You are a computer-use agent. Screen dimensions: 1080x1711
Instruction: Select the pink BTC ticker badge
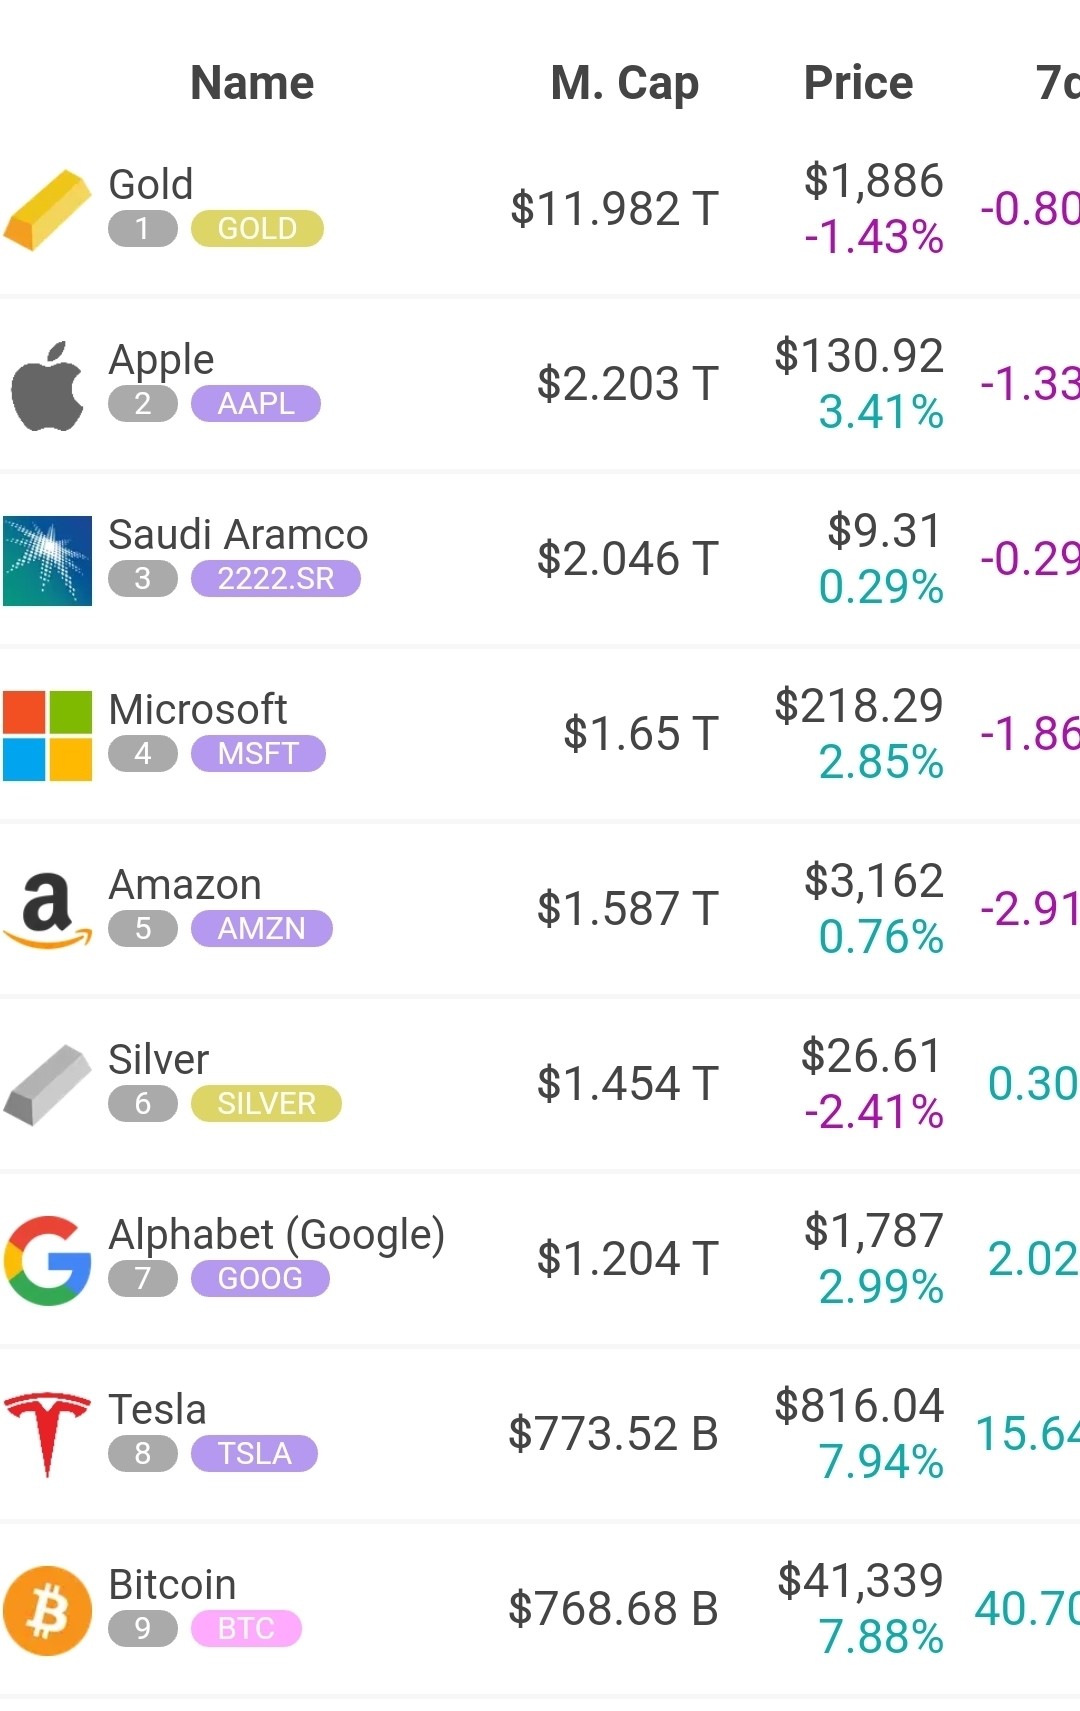point(246,1629)
